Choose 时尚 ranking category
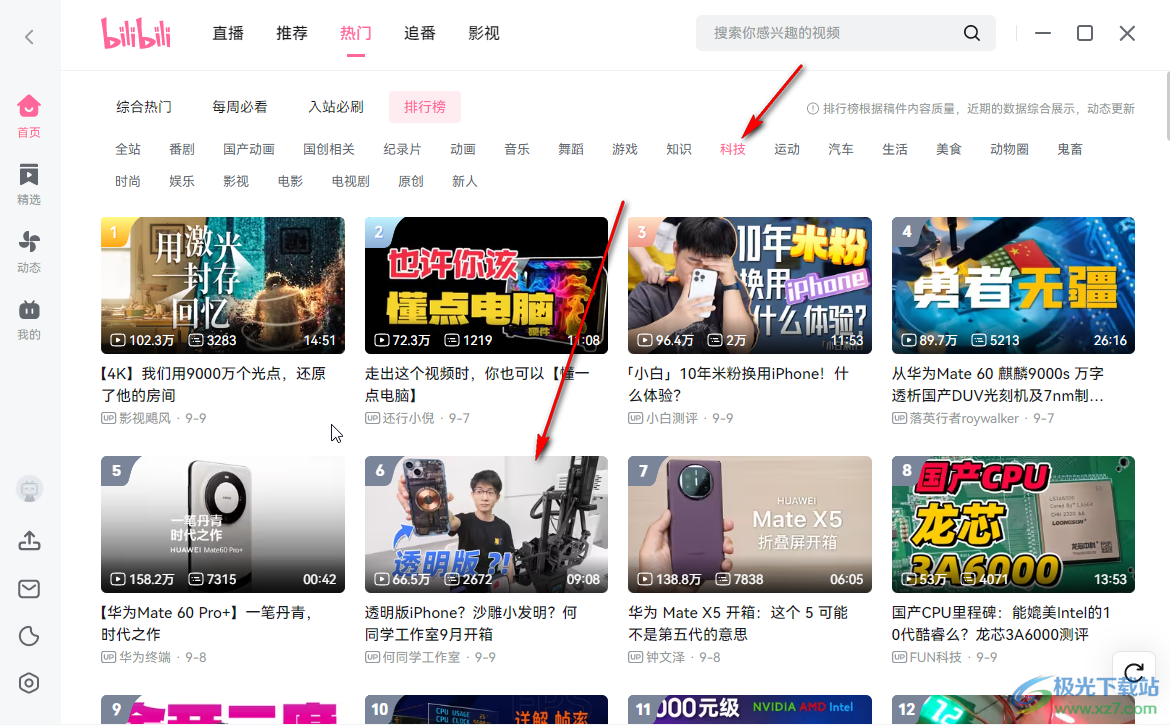 [128, 181]
